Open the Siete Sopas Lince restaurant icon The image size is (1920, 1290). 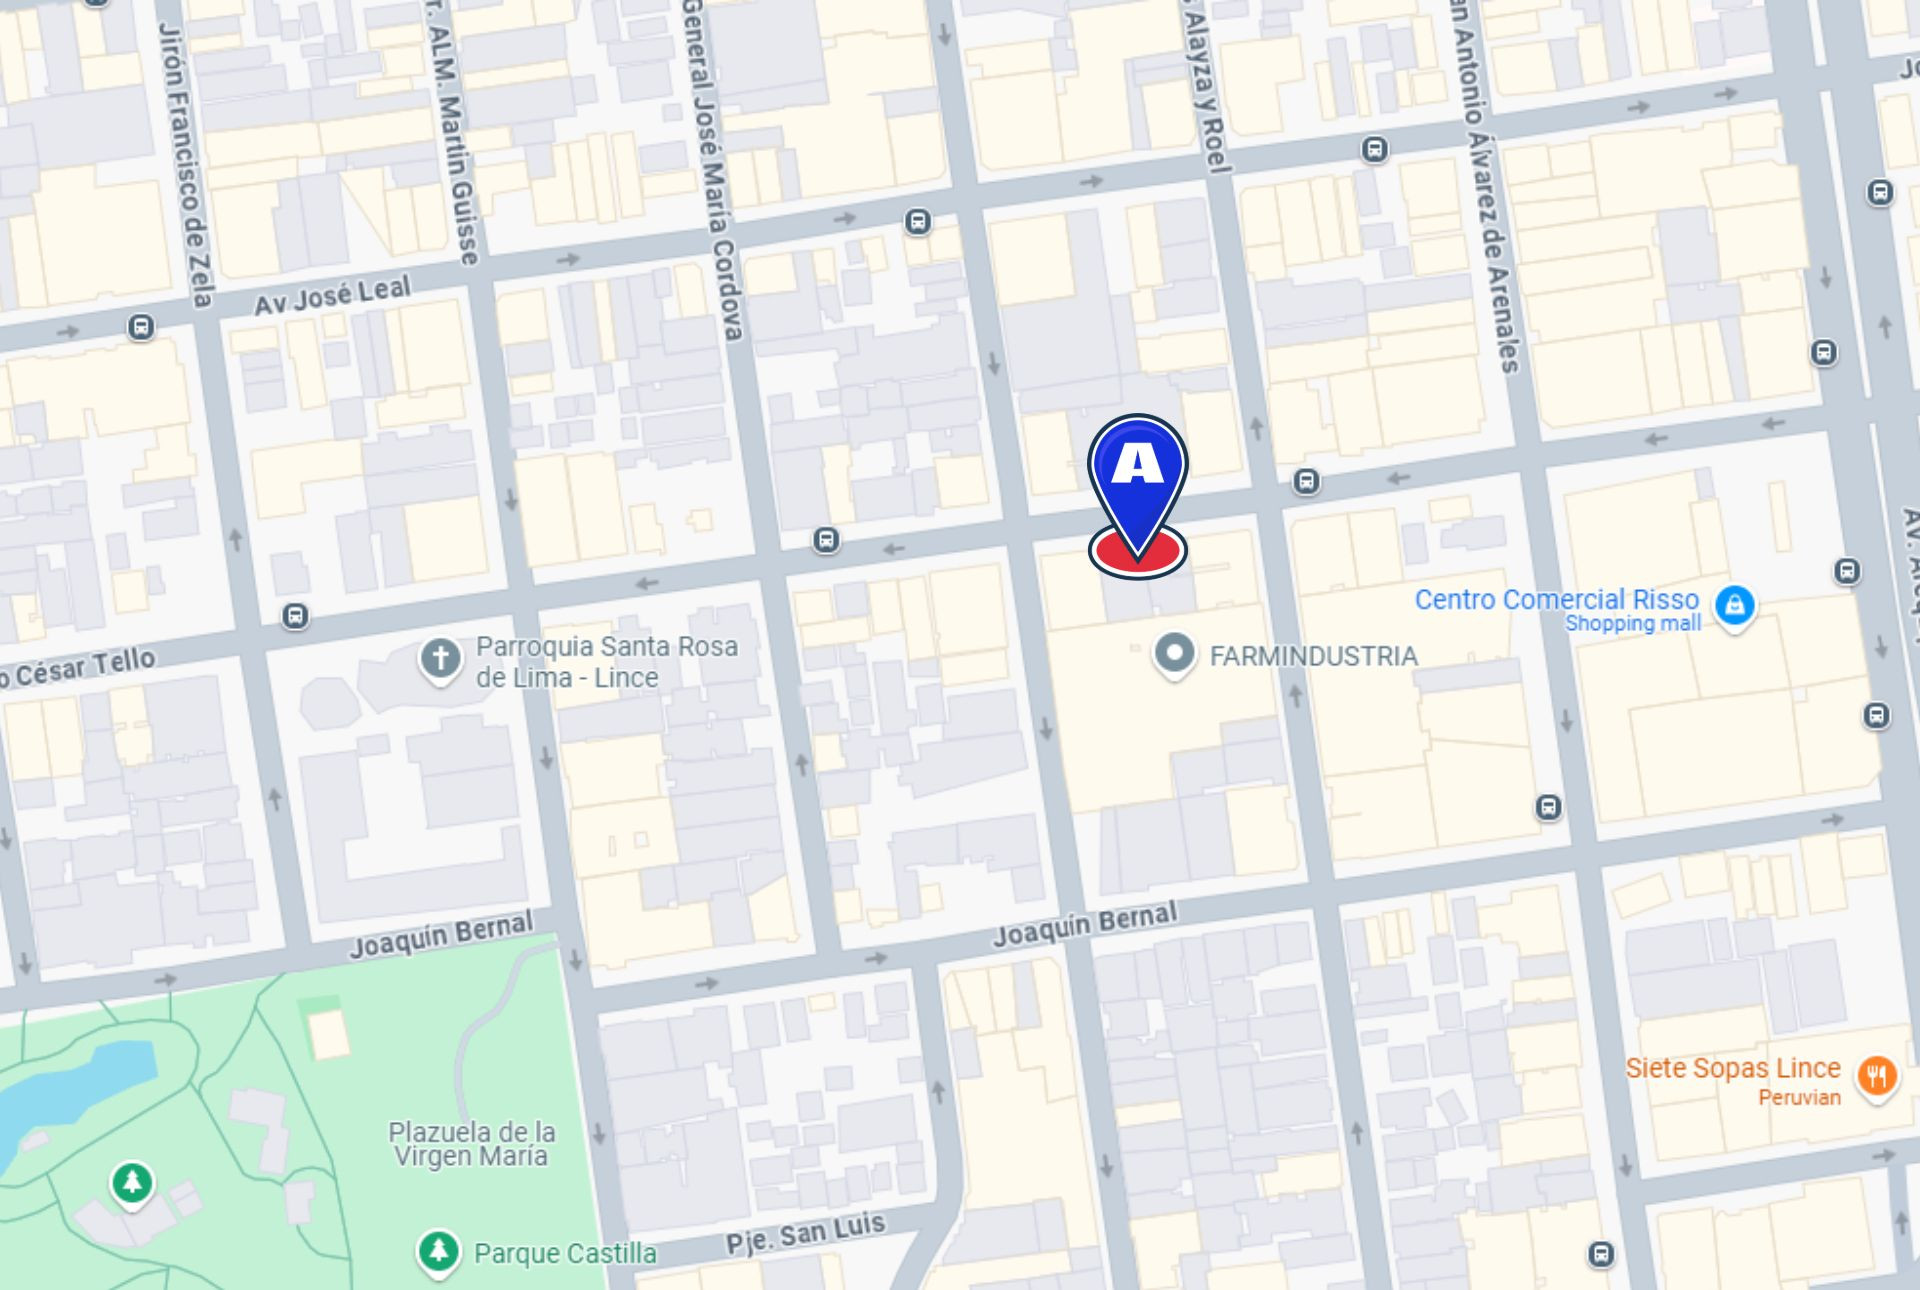[1877, 1078]
